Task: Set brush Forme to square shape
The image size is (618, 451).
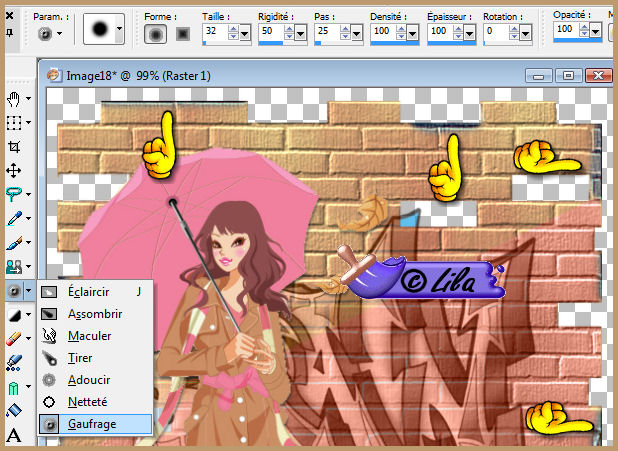Action: point(183,33)
